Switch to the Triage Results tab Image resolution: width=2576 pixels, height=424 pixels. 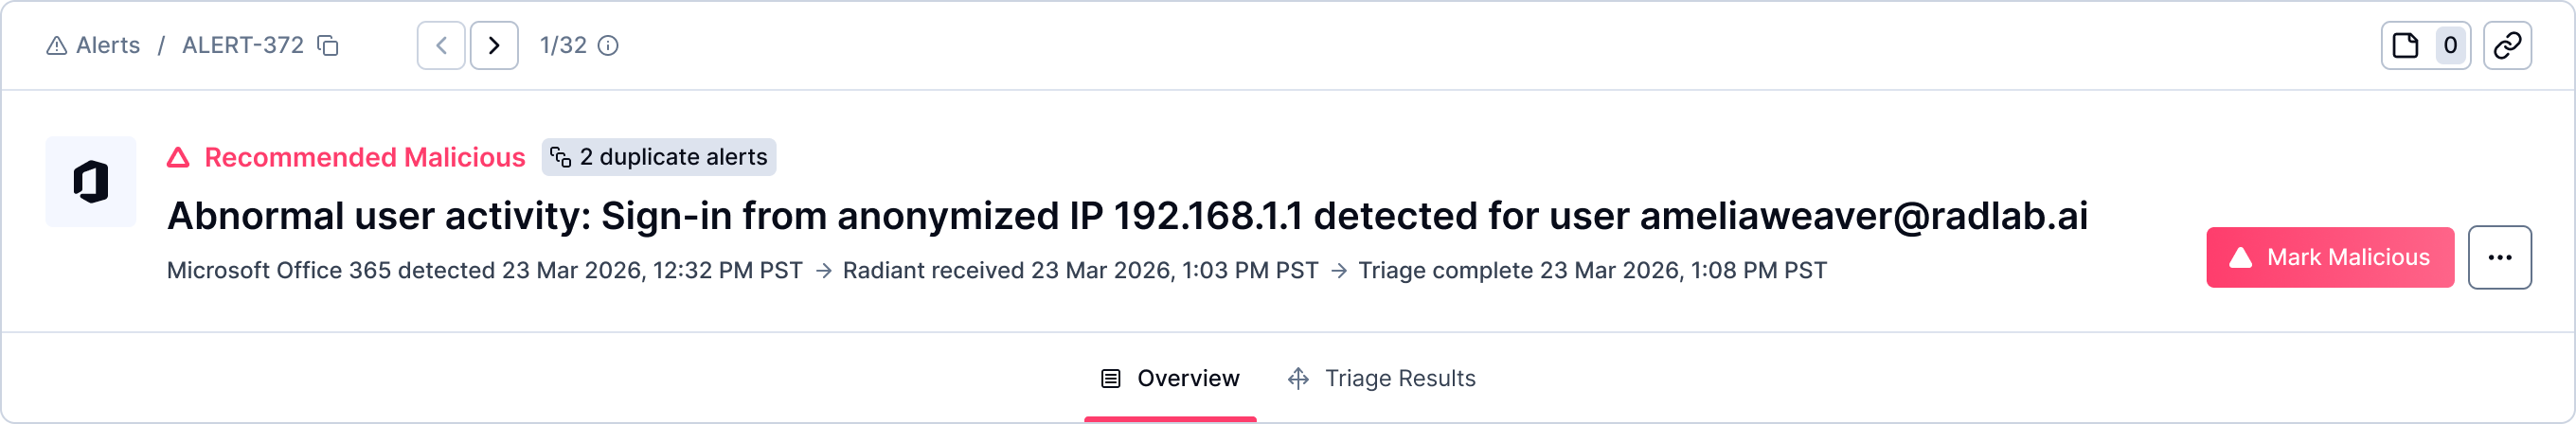pos(1381,379)
